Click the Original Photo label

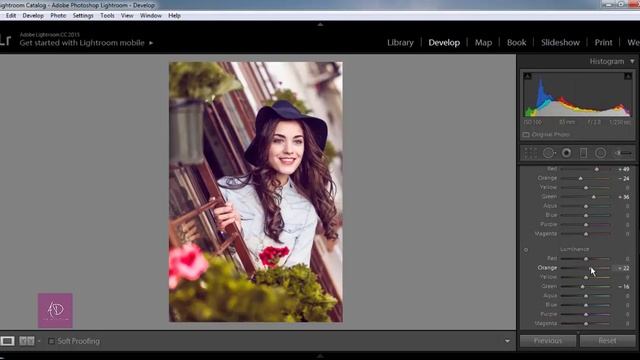[x=551, y=134]
